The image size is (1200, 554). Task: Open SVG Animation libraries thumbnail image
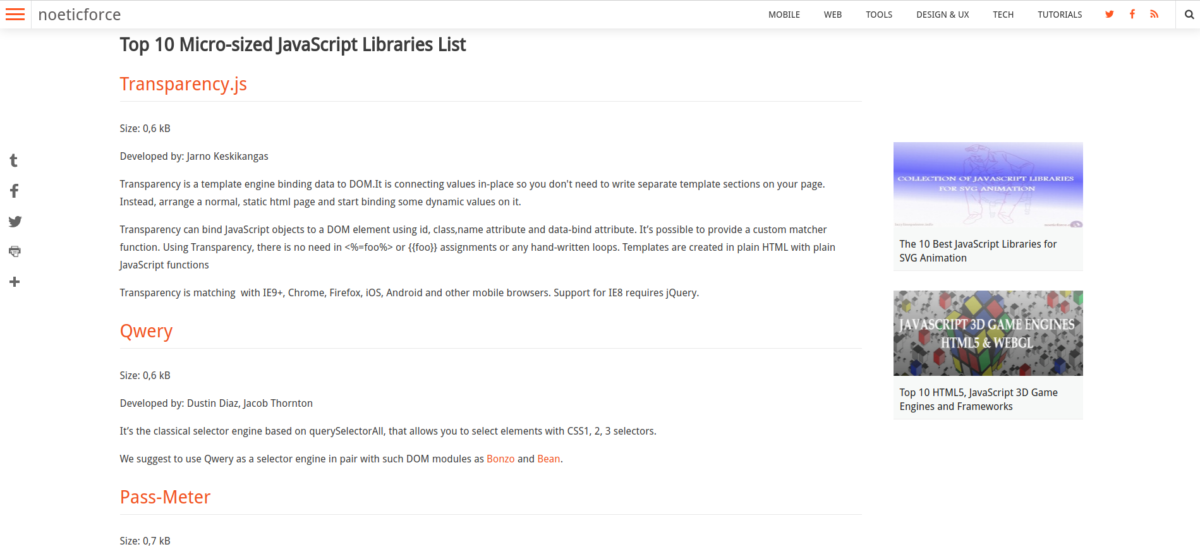tap(988, 186)
